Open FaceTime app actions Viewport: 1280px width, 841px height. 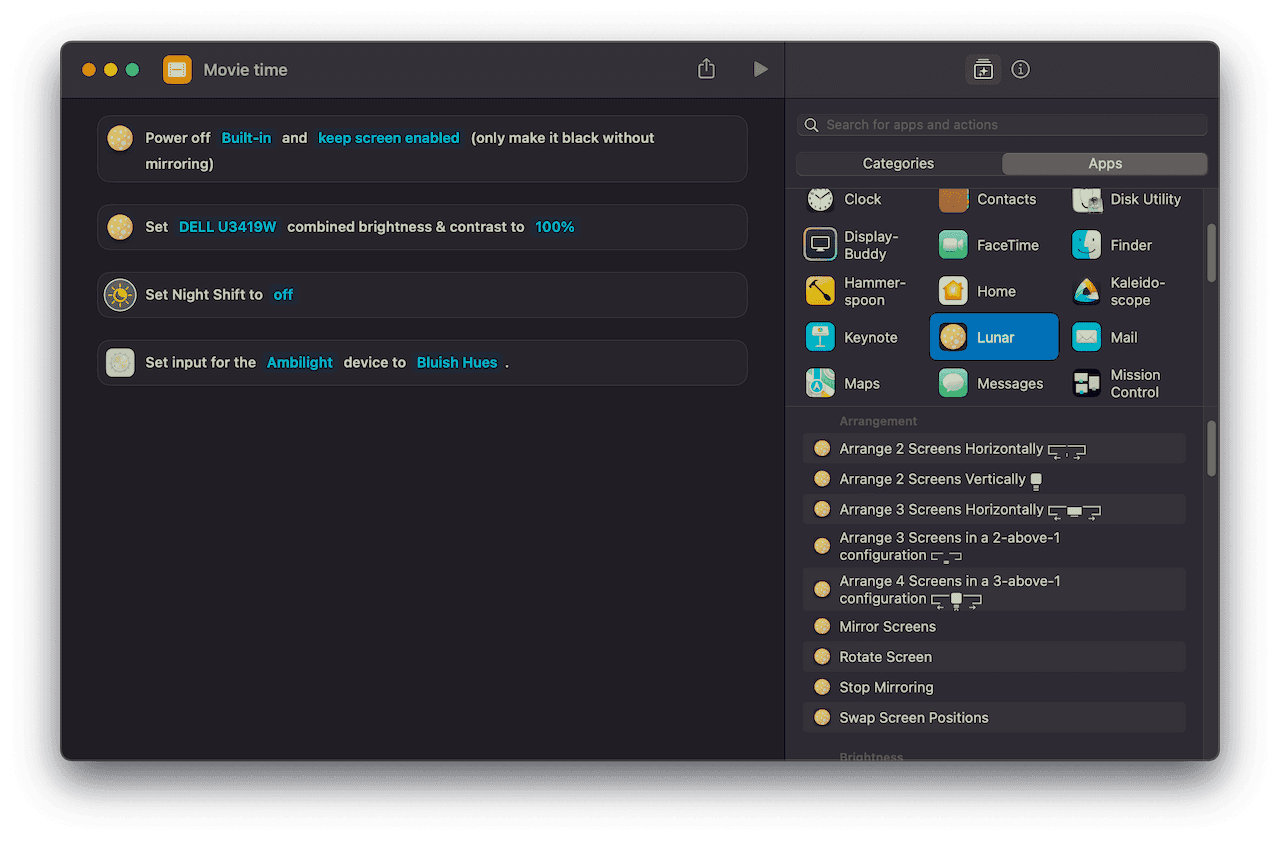[989, 245]
